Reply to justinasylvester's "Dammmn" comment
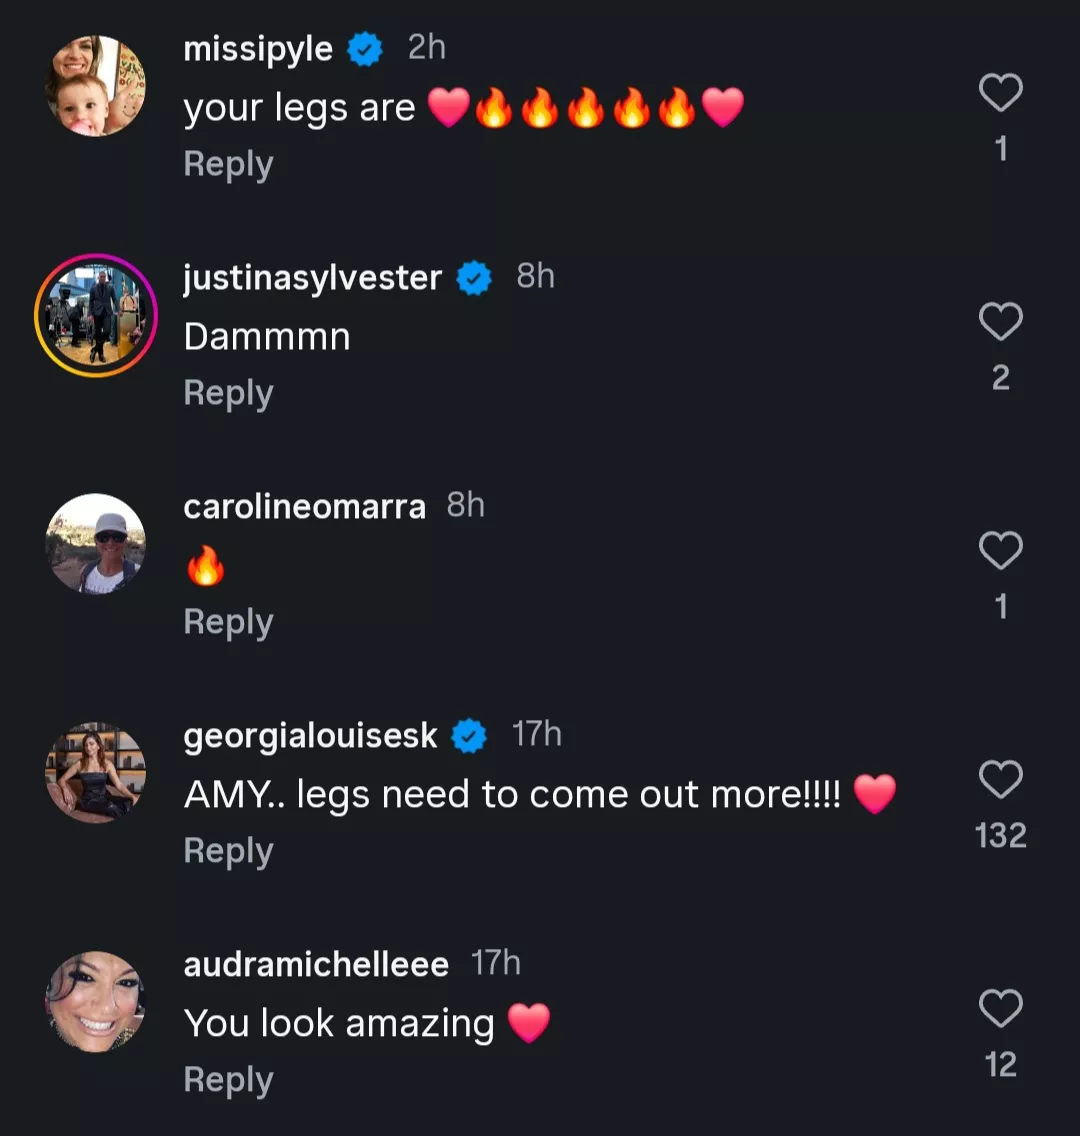The image size is (1080, 1136). tap(228, 393)
